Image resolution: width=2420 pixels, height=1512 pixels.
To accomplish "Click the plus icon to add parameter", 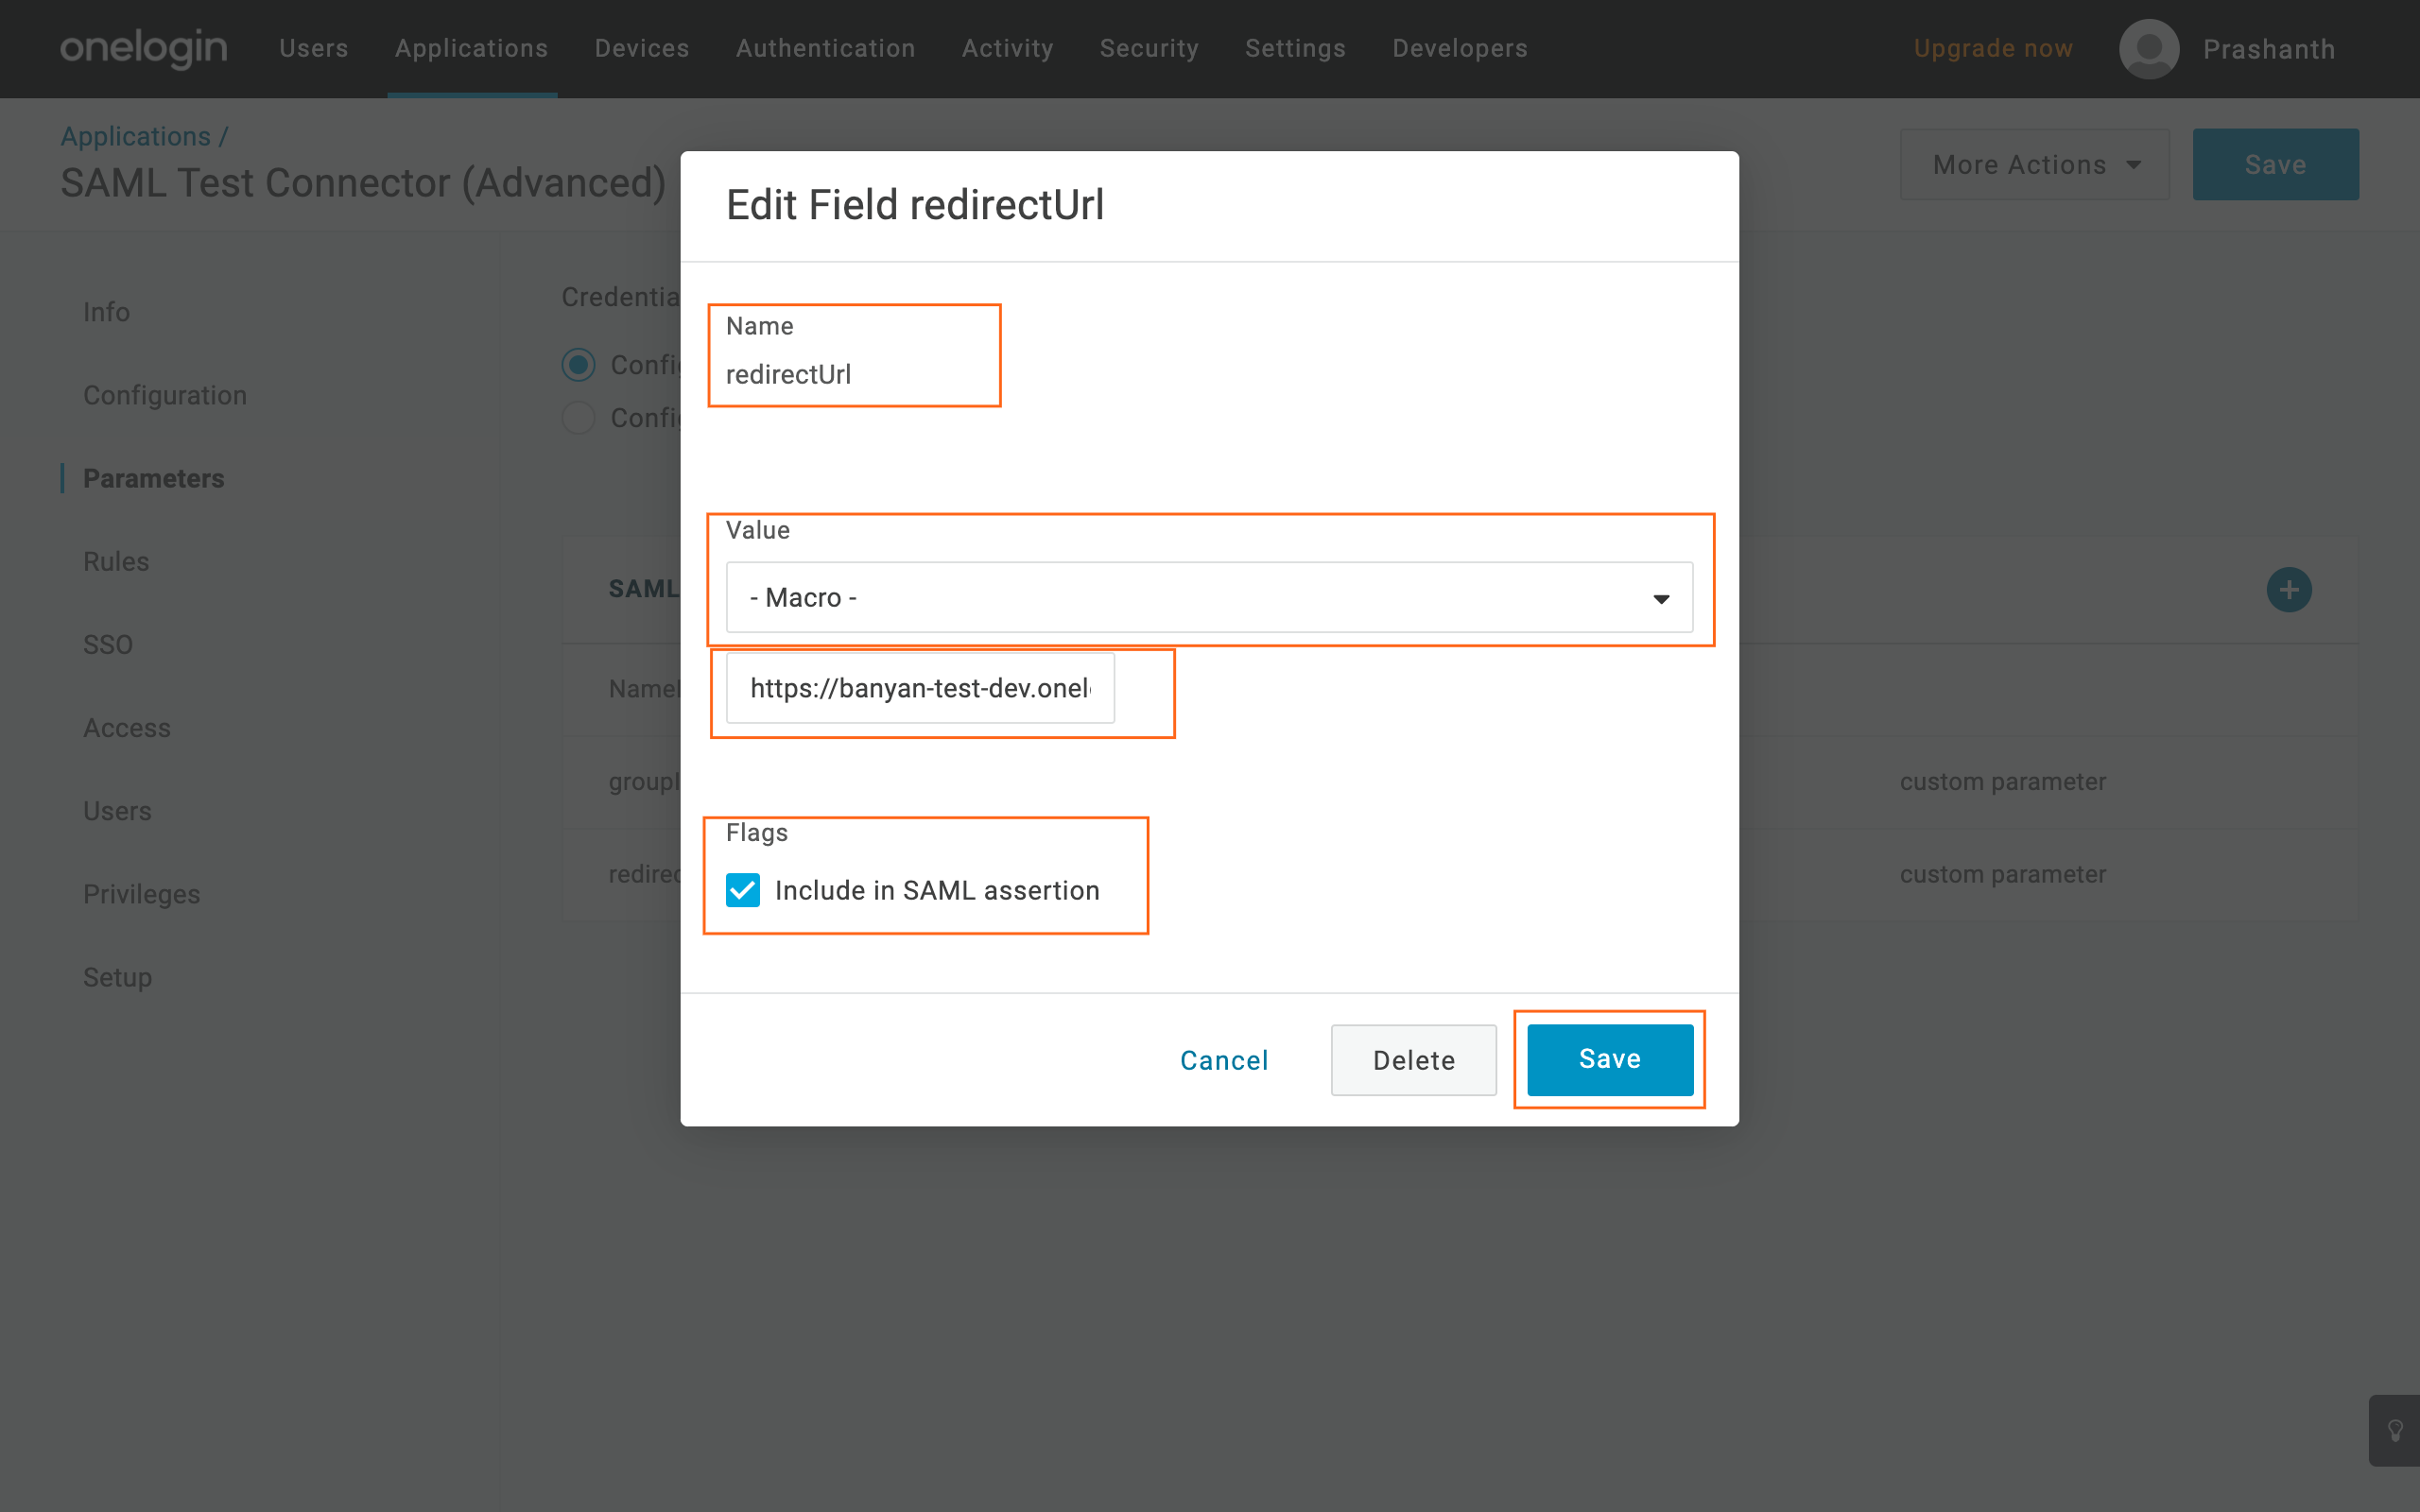I will [x=2288, y=589].
